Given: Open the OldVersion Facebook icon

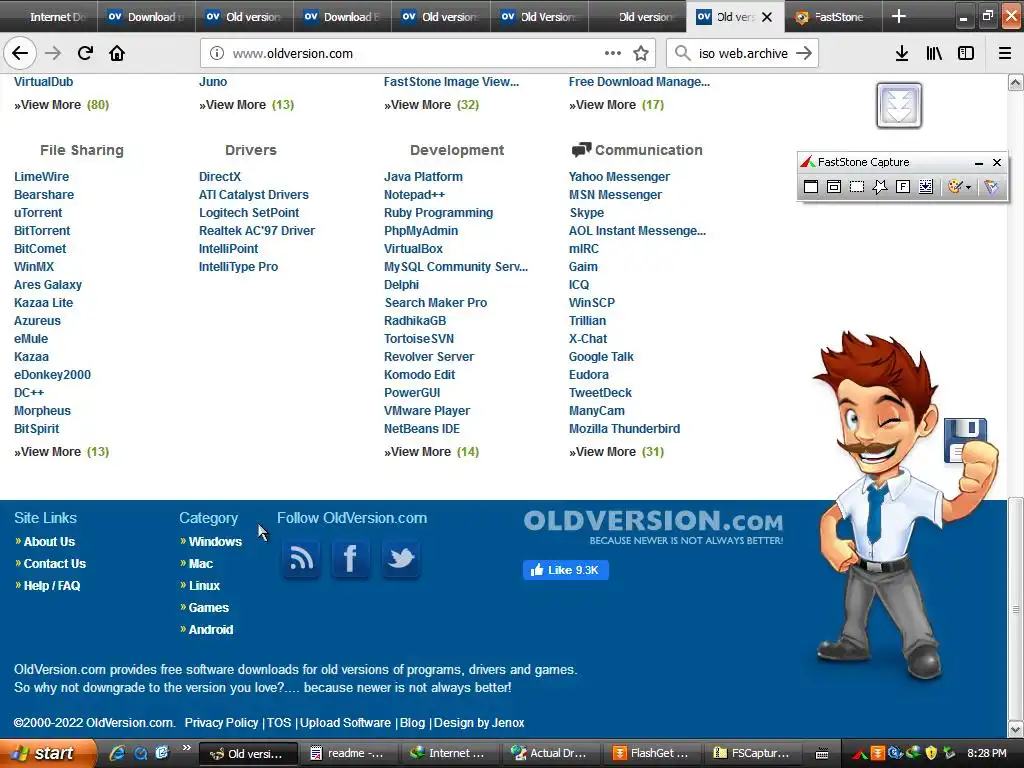Looking at the screenshot, I should tap(351, 558).
